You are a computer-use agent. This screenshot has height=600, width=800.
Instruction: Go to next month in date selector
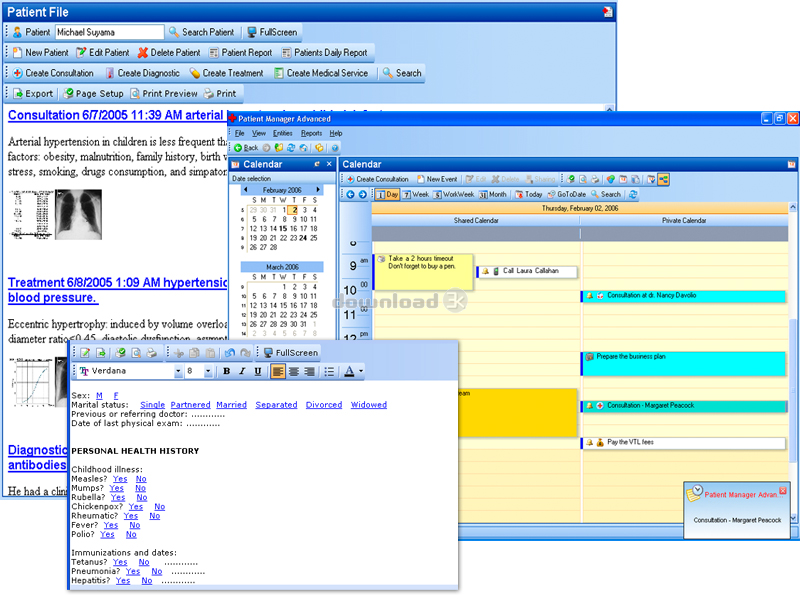pyautogui.click(x=318, y=190)
